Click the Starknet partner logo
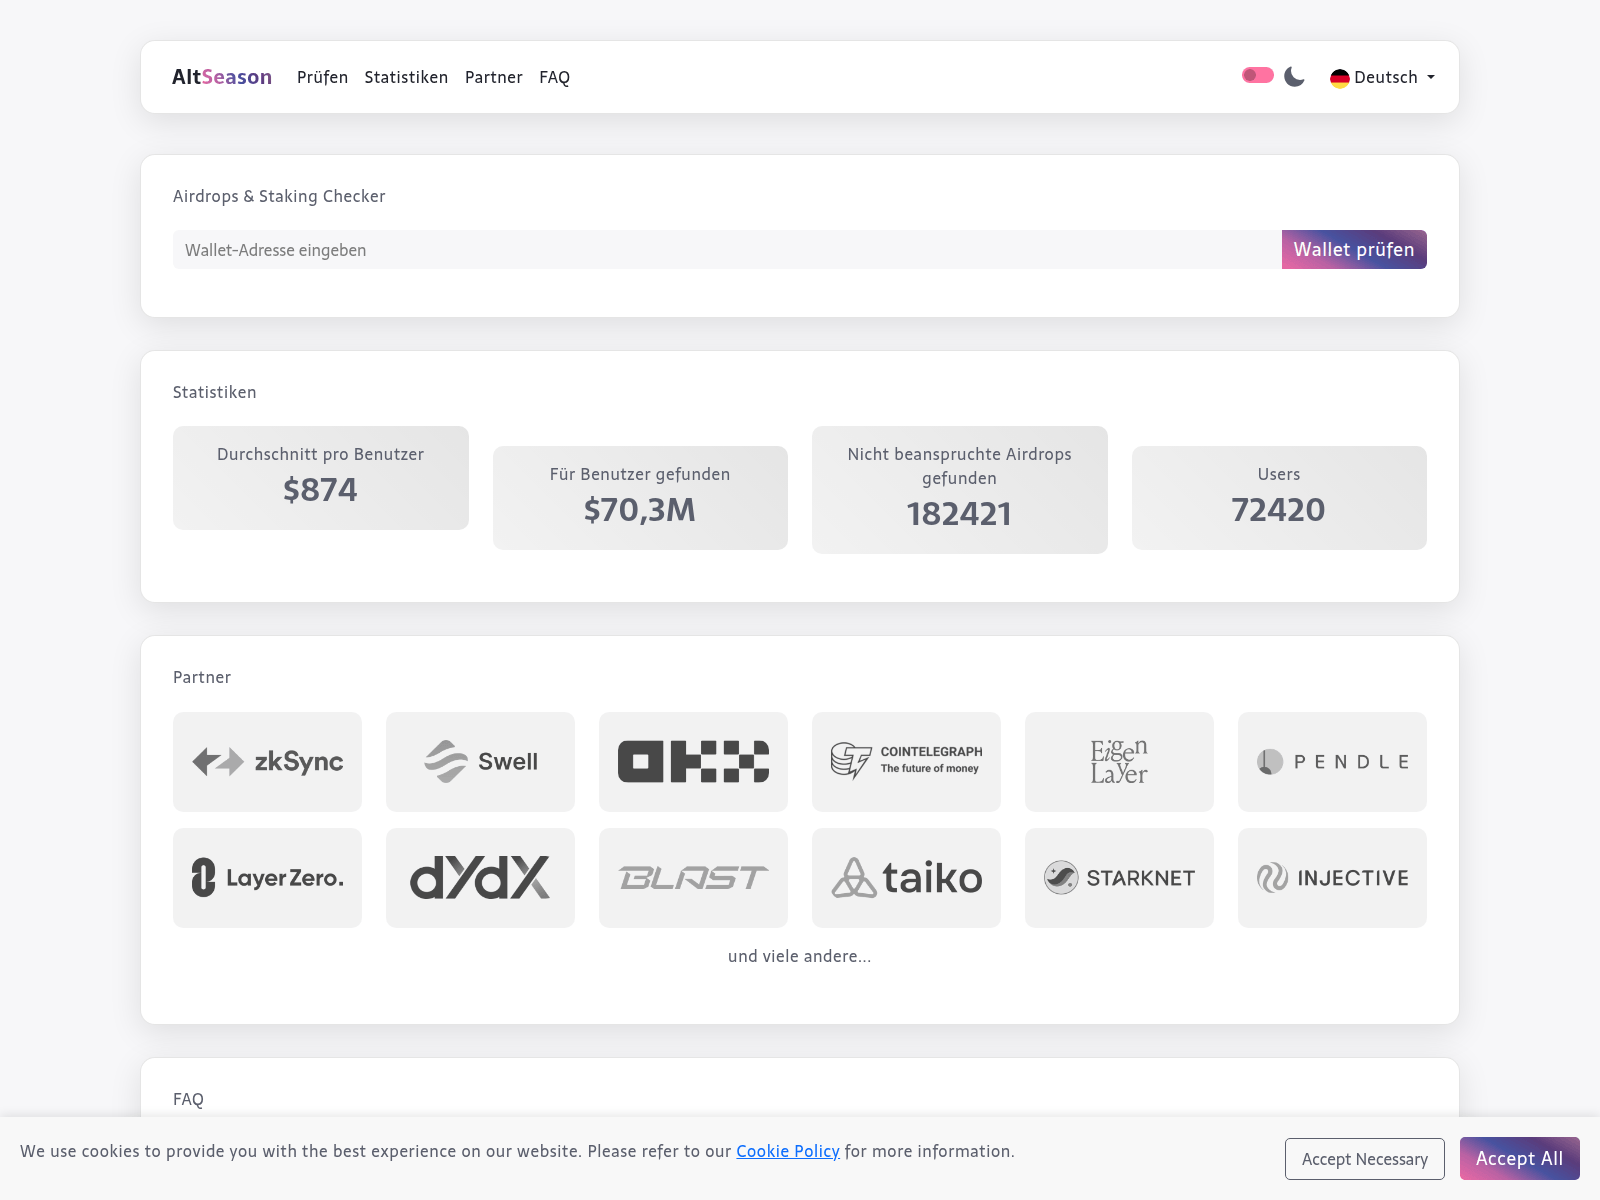The height and width of the screenshot is (1200, 1600). pos(1119,878)
